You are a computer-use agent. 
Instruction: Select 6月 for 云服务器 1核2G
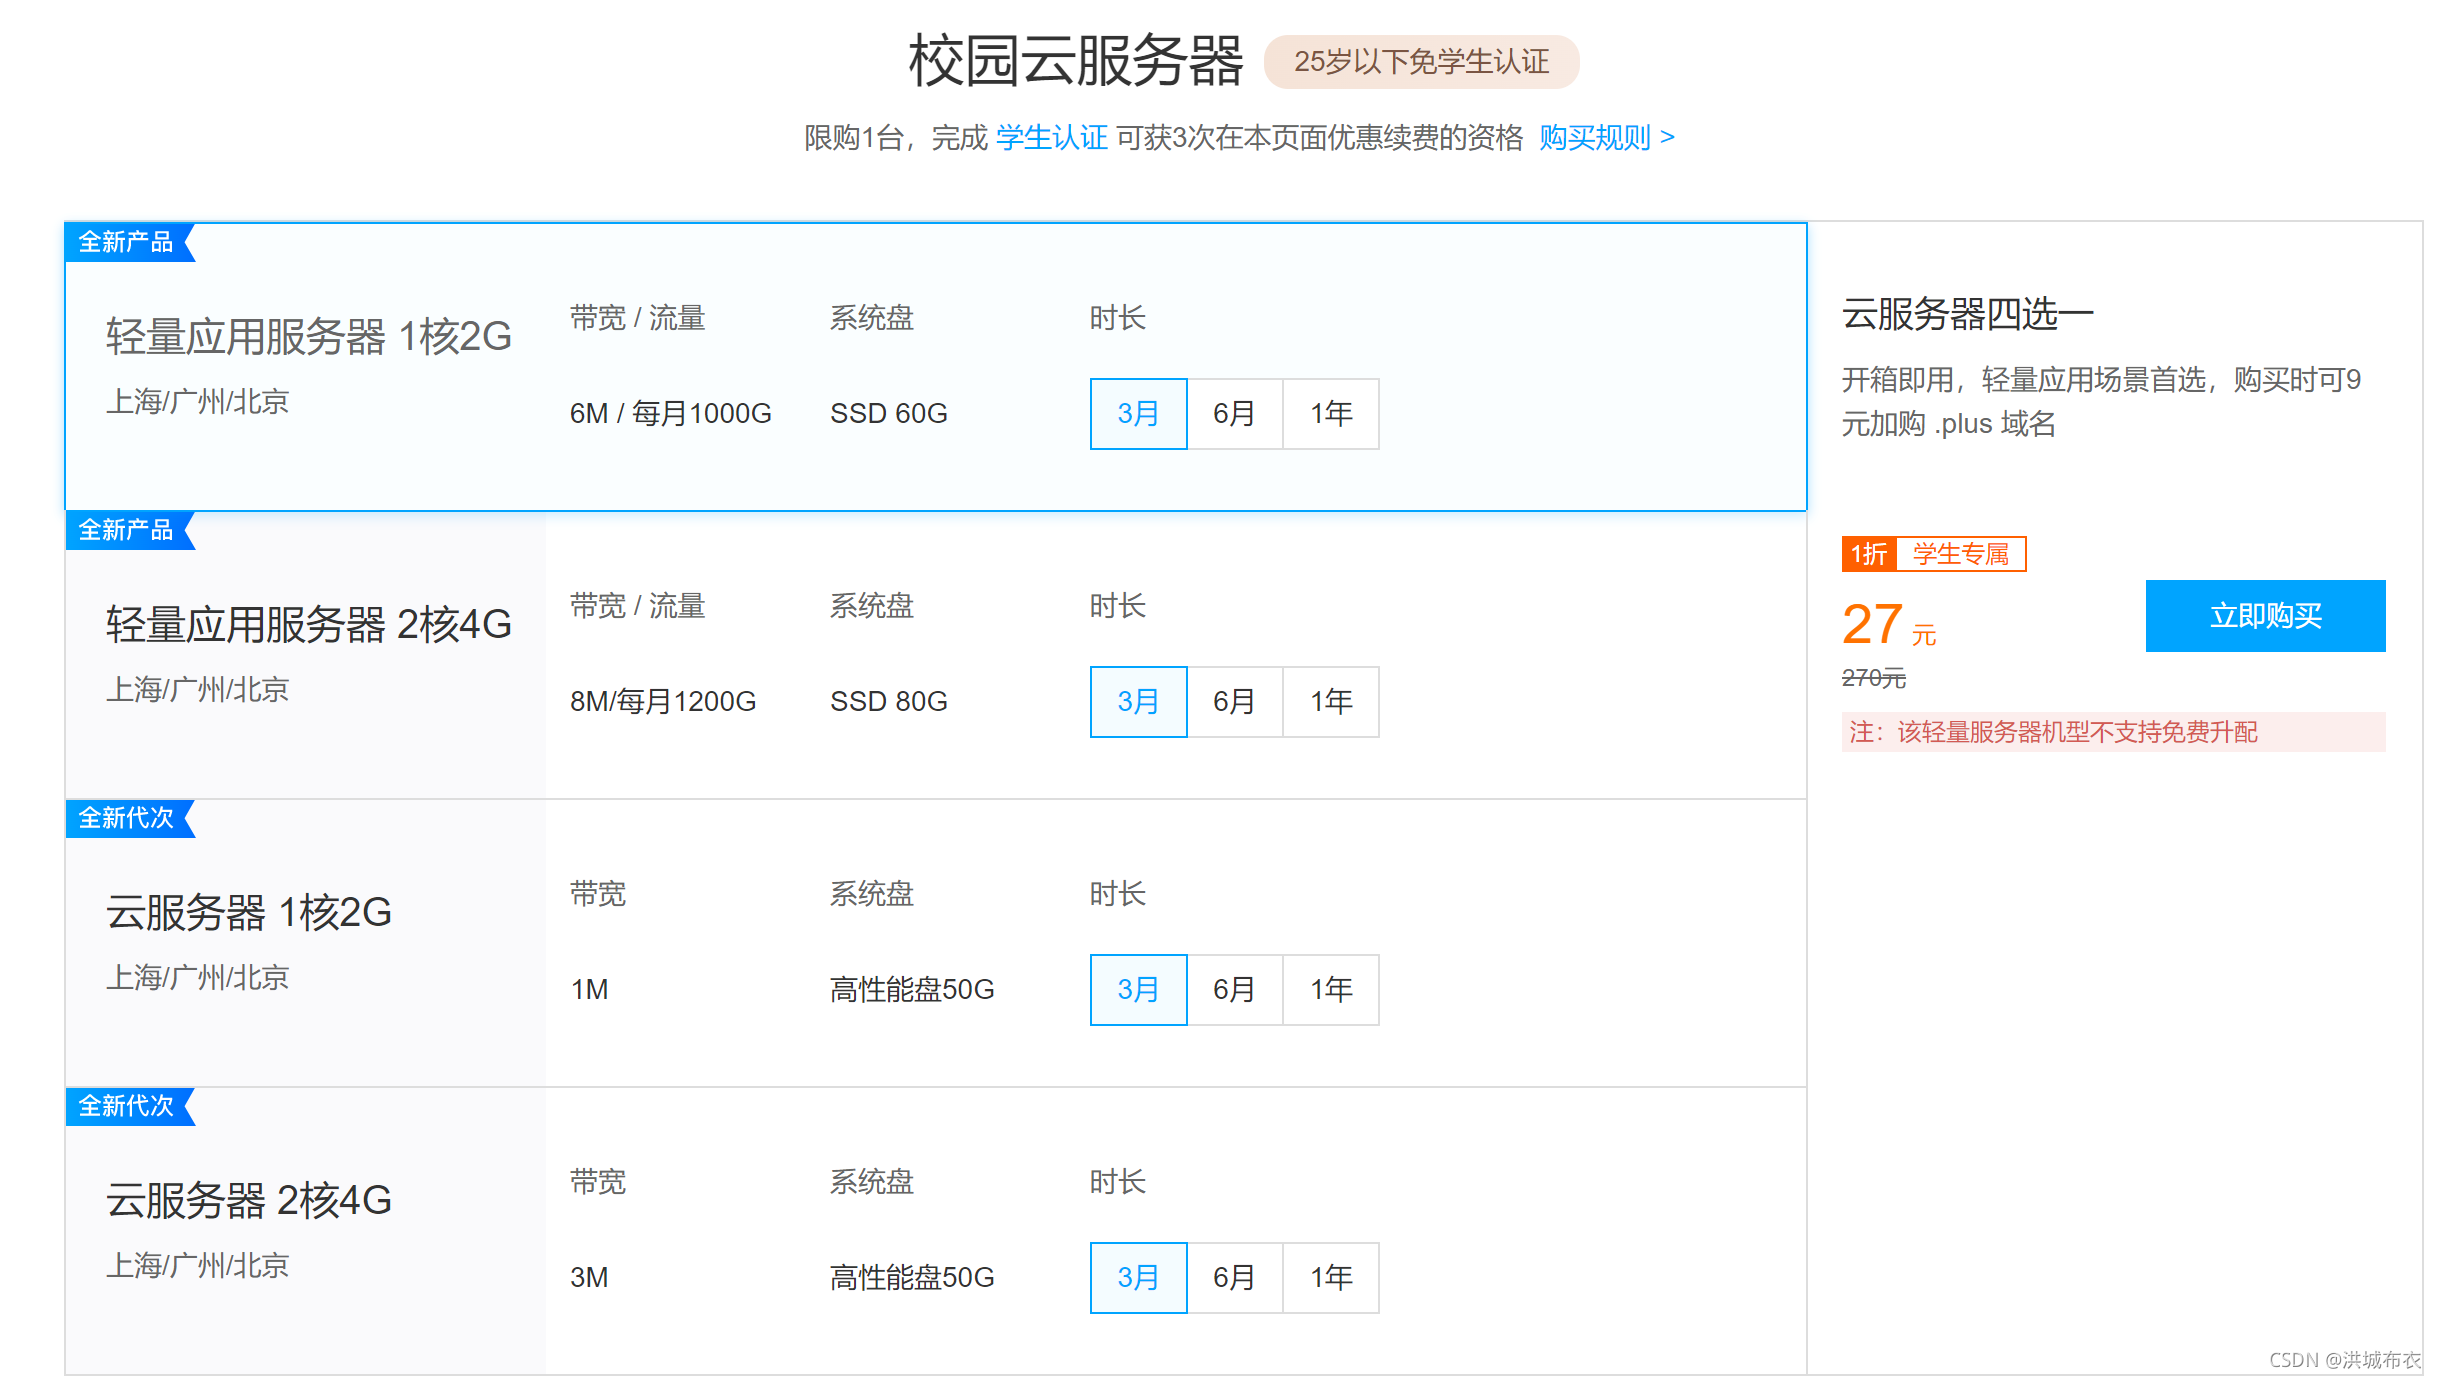click(1234, 990)
